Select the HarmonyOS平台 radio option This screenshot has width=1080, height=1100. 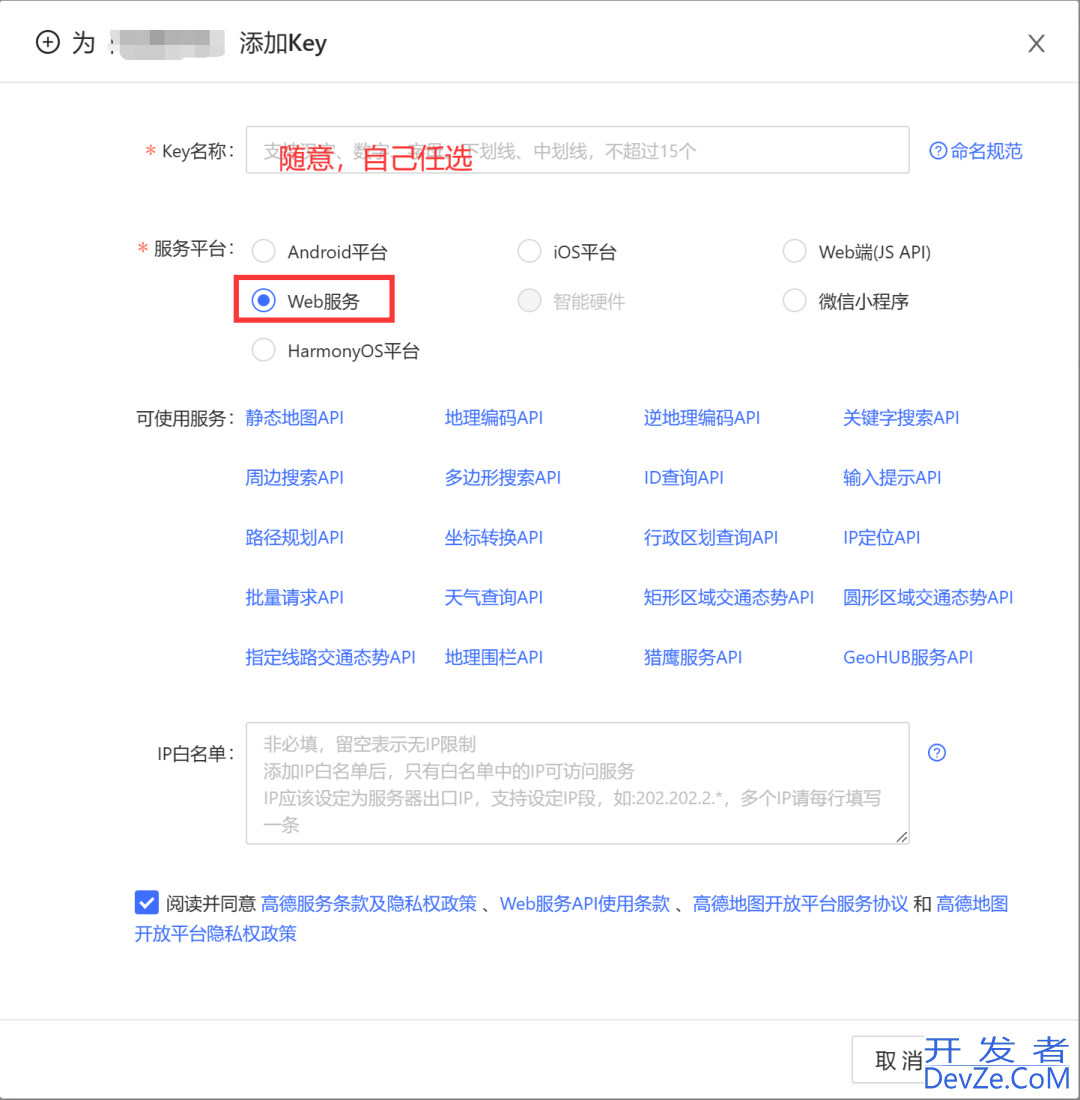click(x=264, y=350)
